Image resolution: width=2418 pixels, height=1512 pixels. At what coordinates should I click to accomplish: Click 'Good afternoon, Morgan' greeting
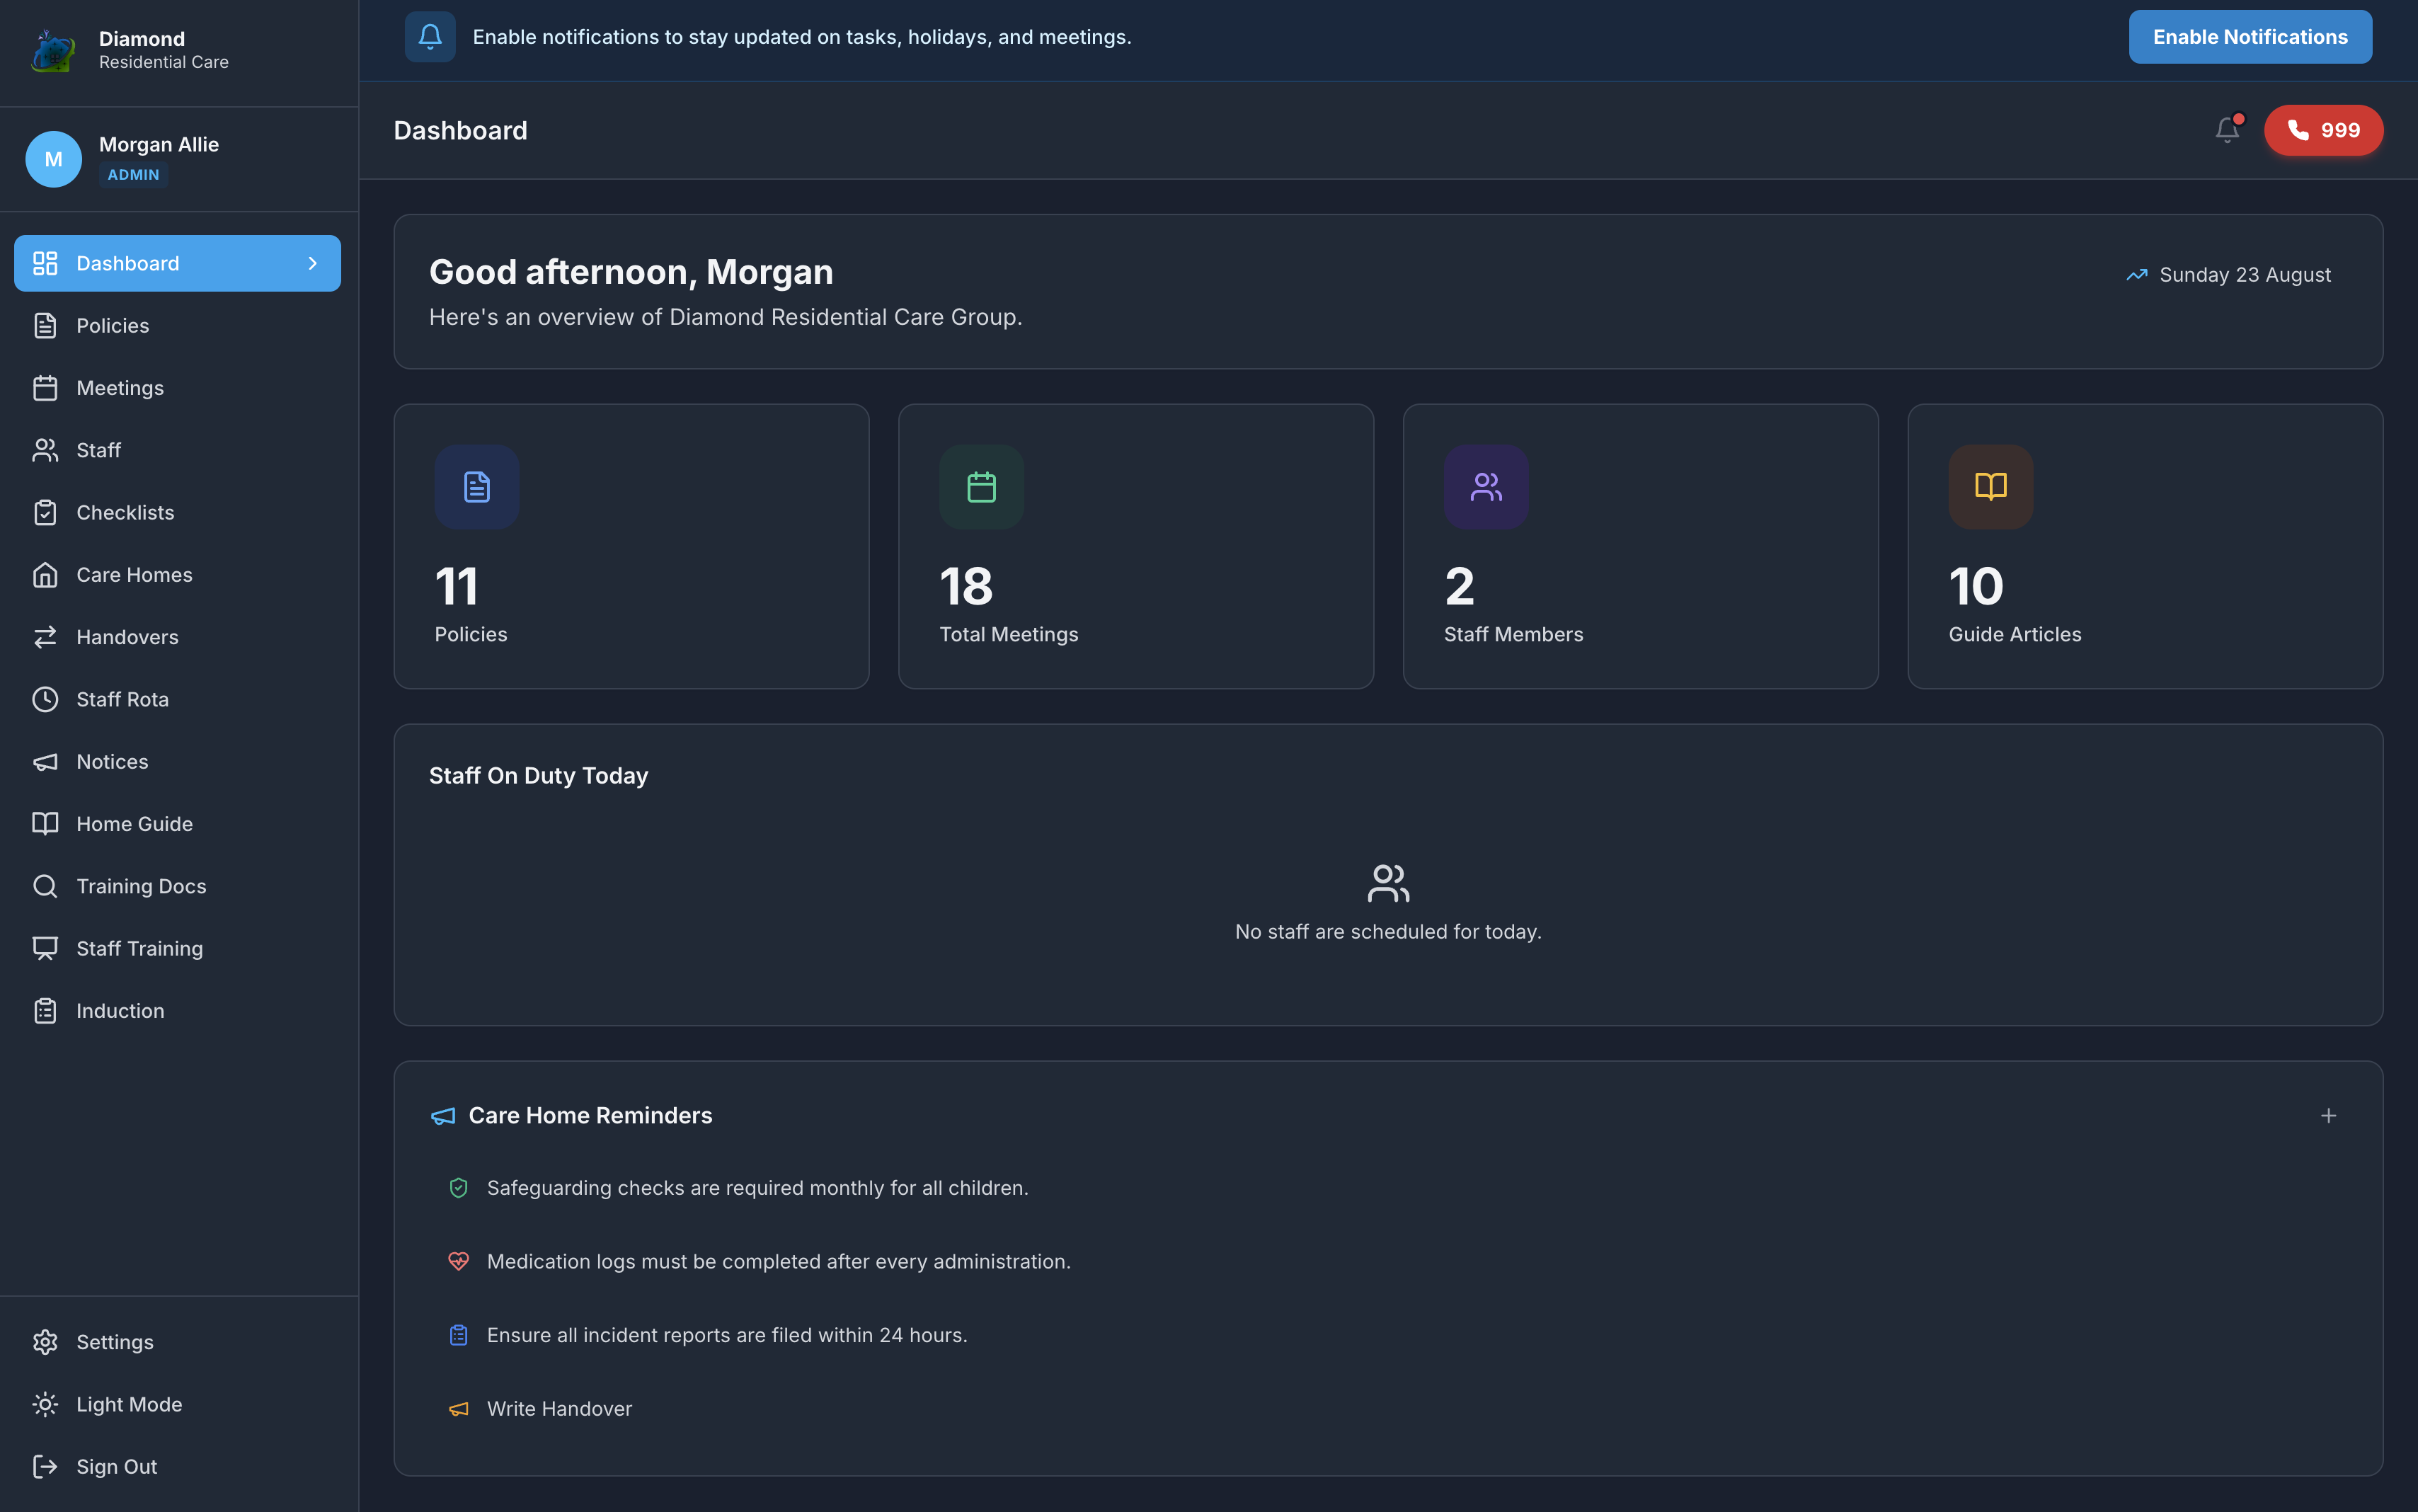(631, 272)
